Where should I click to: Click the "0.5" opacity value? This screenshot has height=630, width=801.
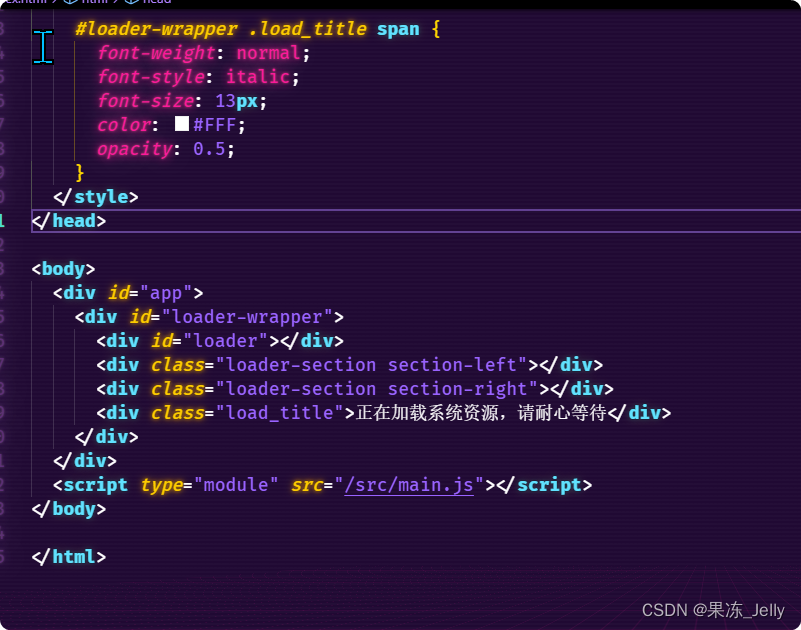pos(209,149)
